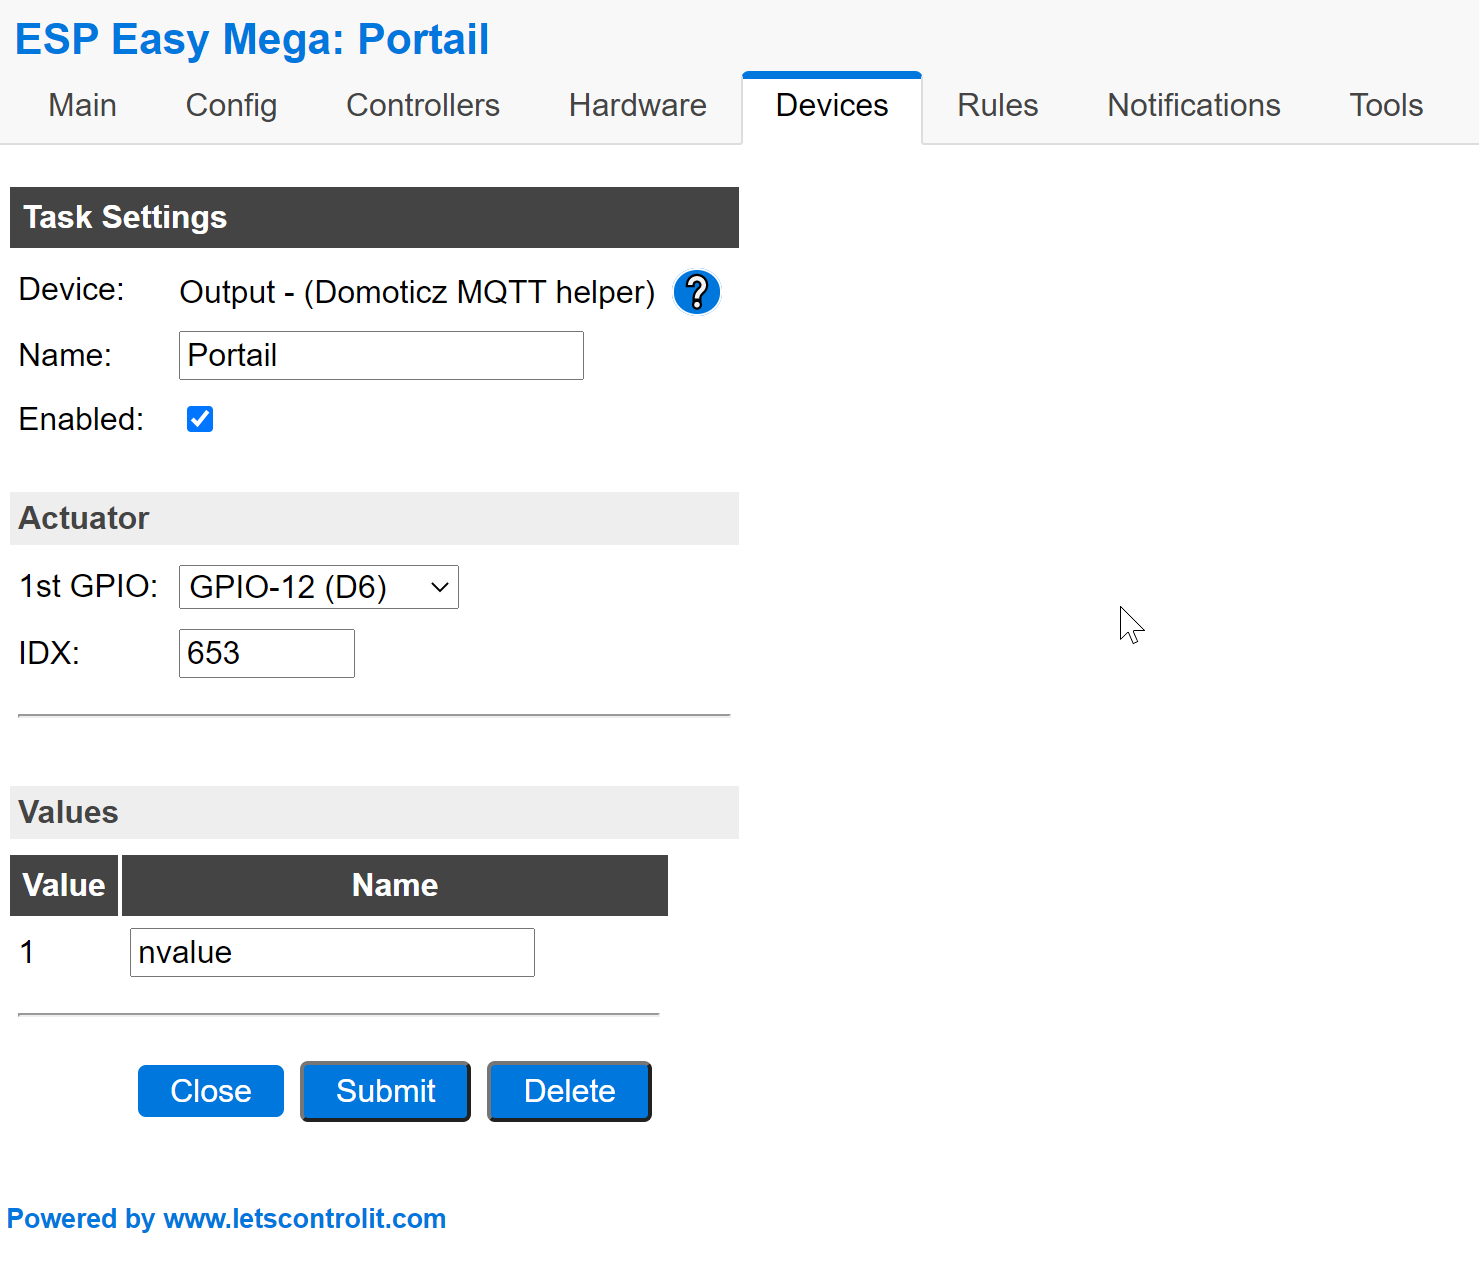Open the Config tab
1479x1281 pixels.
click(x=231, y=106)
